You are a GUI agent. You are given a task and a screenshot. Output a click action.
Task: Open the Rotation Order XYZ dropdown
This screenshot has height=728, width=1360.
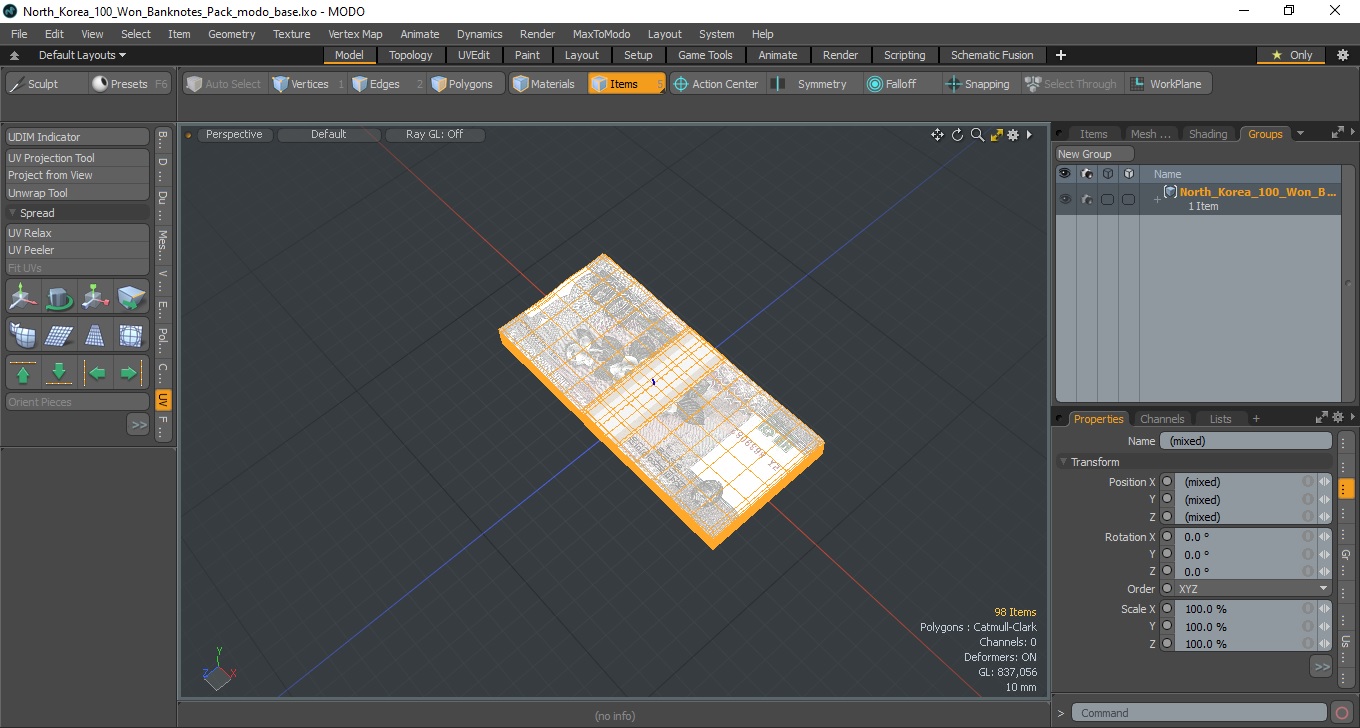1253,589
